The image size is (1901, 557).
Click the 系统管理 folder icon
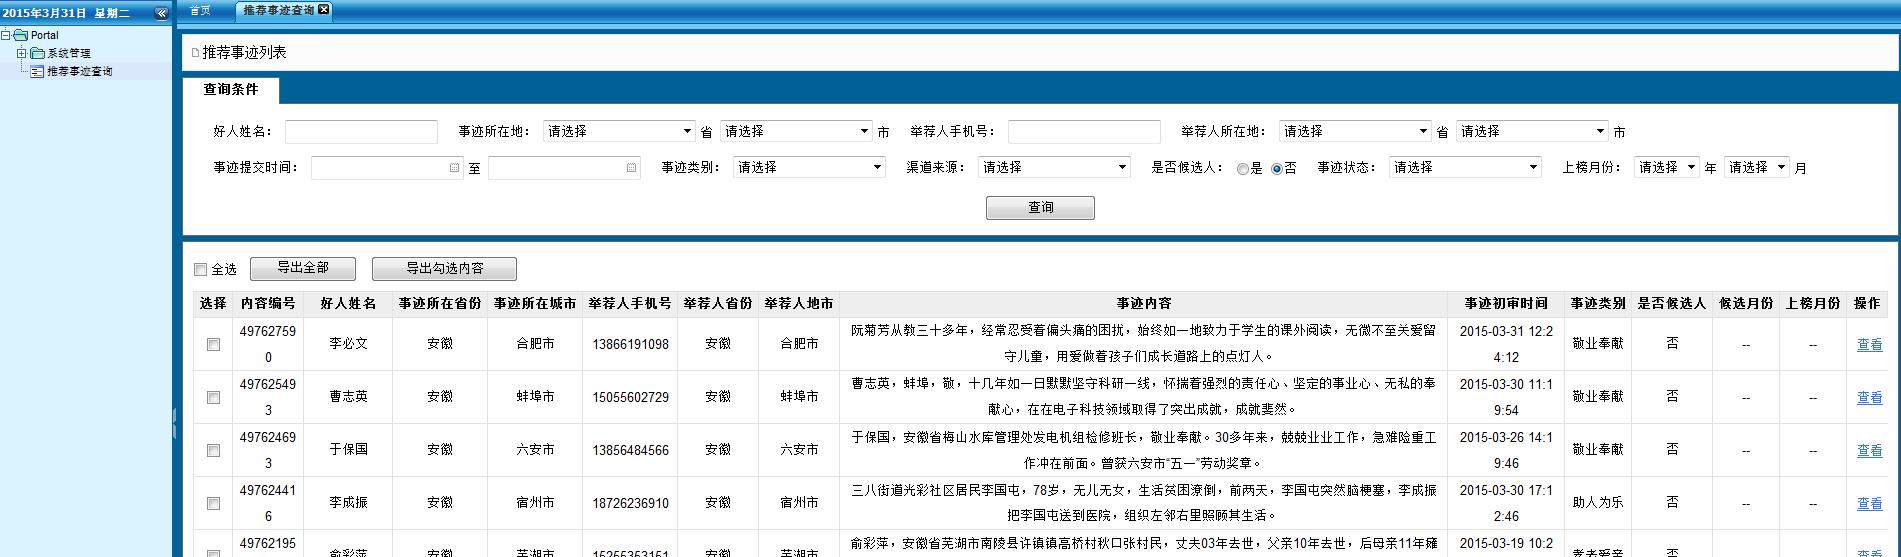(x=37, y=53)
